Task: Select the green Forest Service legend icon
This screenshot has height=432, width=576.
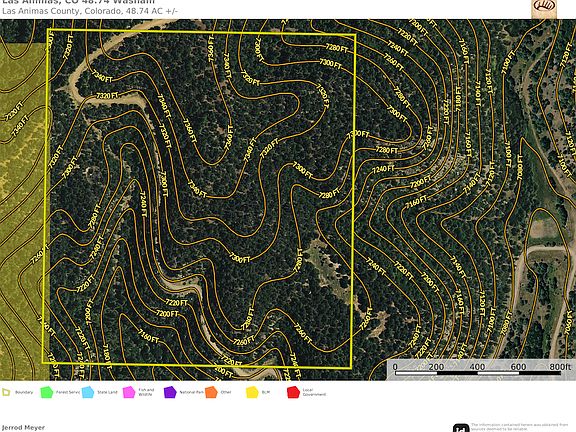Action: pos(47,392)
